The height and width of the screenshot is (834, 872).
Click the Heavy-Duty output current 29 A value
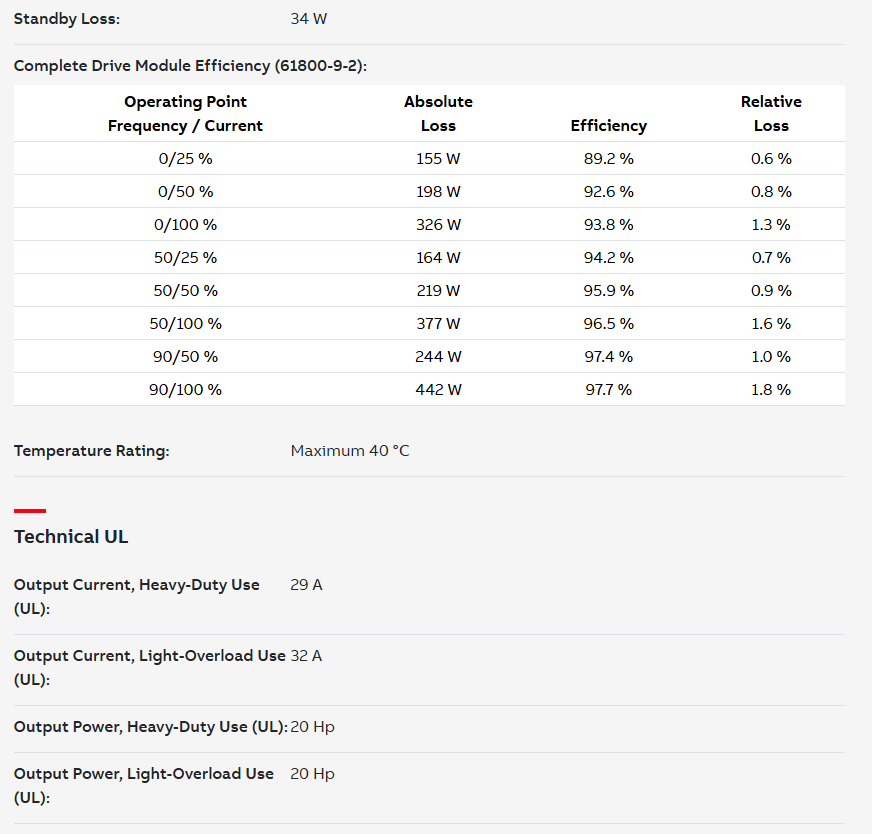[306, 585]
